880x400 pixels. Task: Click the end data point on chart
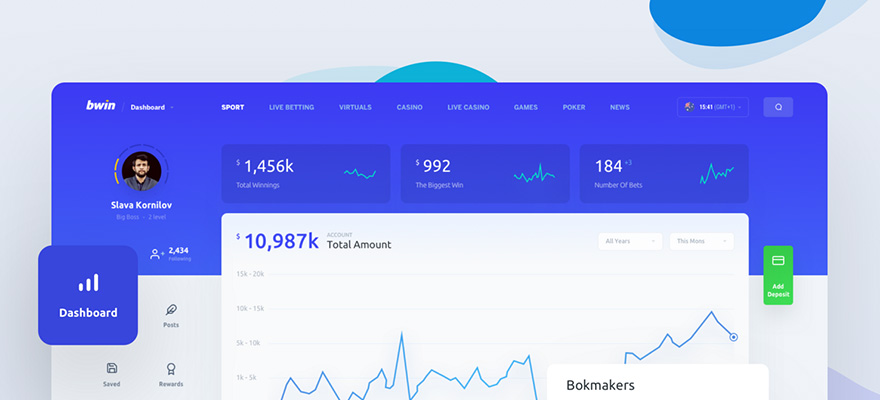click(733, 337)
